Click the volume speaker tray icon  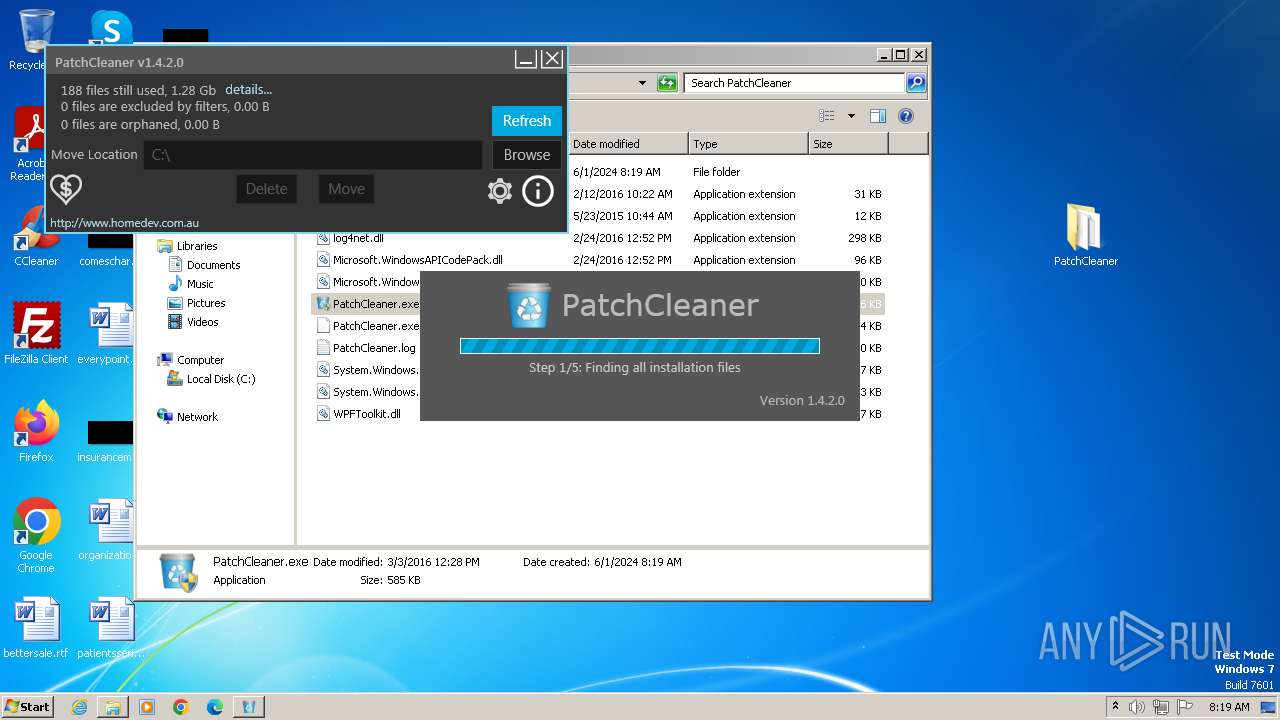click(x=1137, y=707)
